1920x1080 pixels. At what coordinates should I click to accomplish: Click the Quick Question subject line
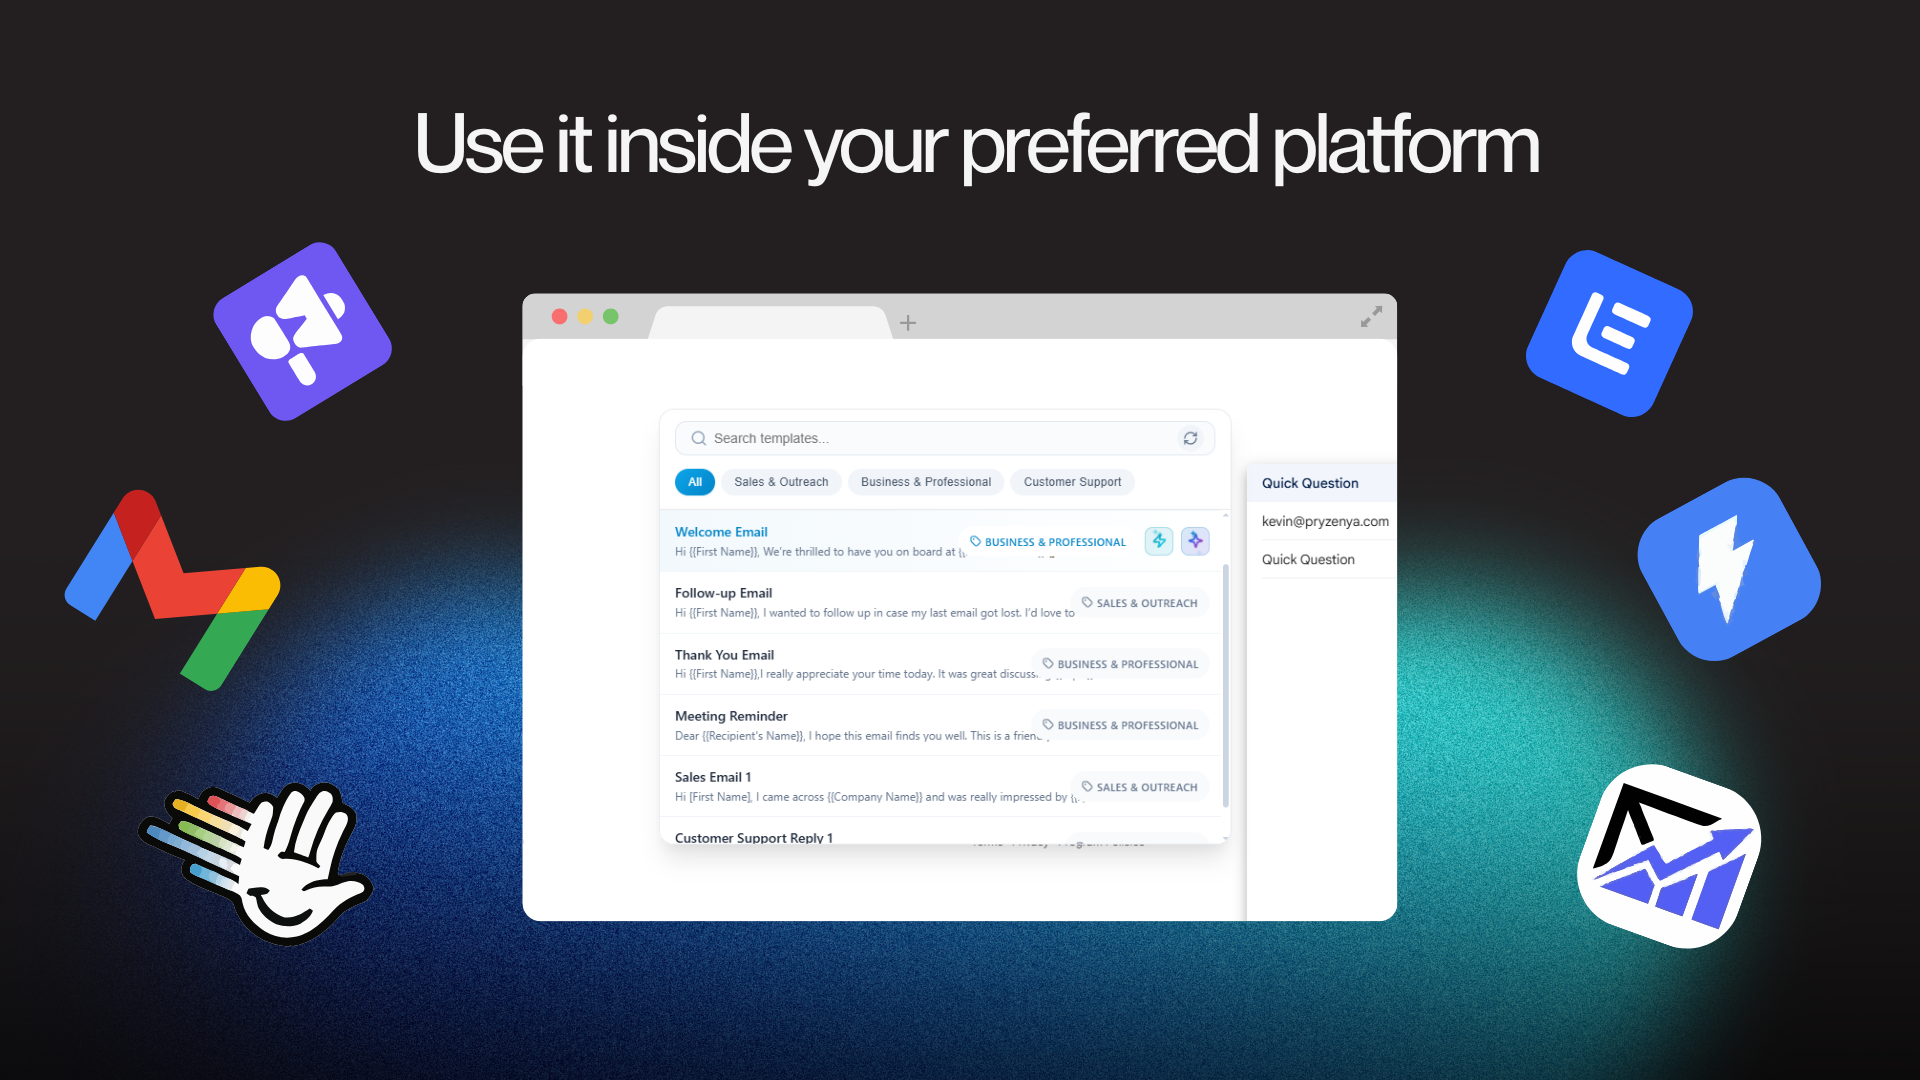pos(1308,559)
